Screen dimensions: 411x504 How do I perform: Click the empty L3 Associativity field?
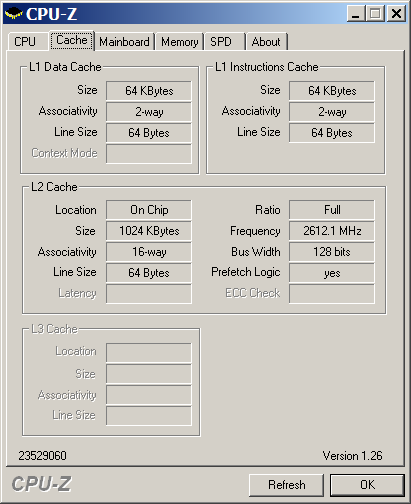(x=149, y=395)
